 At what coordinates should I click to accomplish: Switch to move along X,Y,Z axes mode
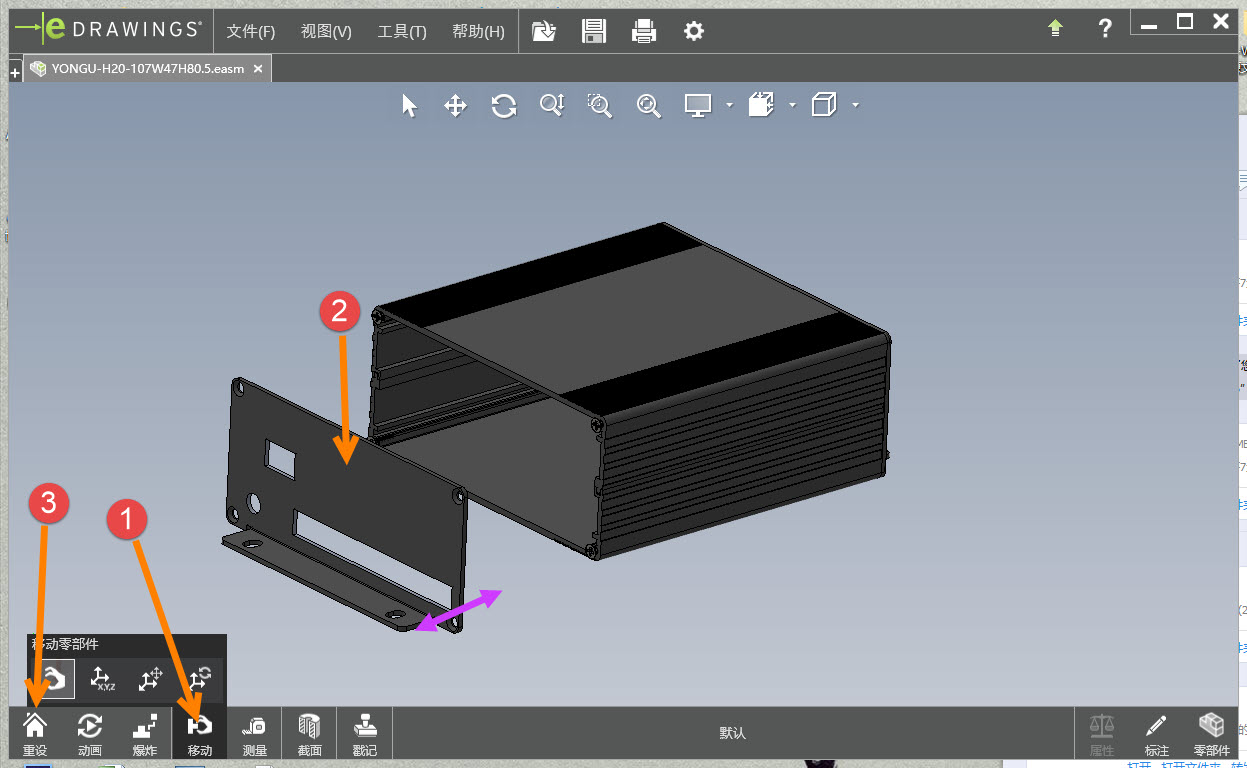point(102,679)
